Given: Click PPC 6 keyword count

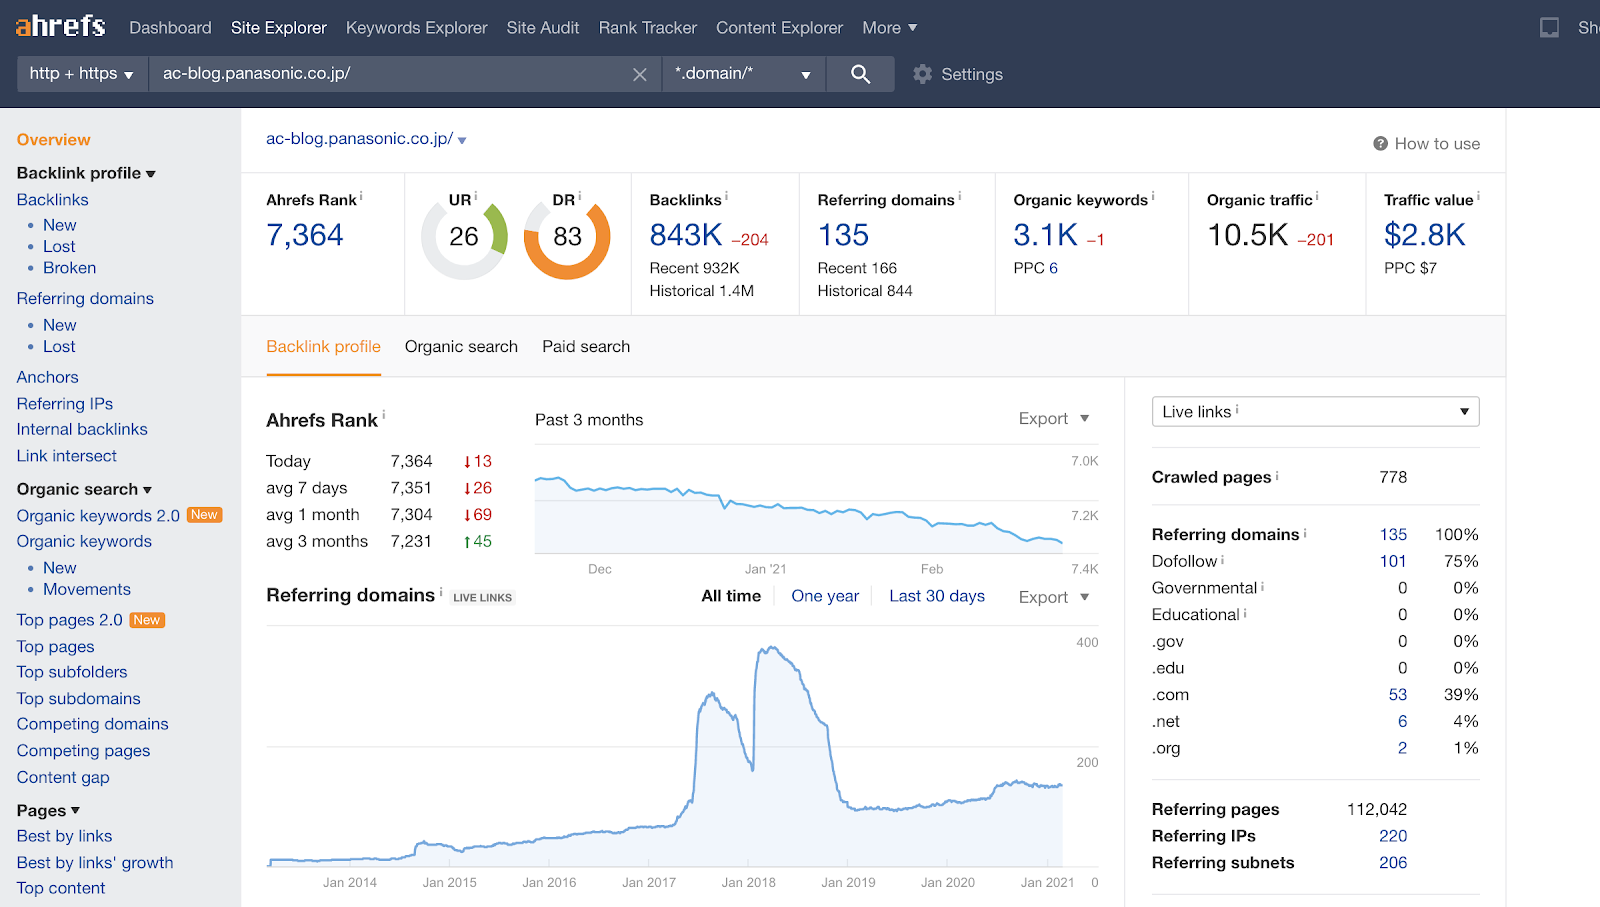Looking at the screenshot, I should (1053, 268).
